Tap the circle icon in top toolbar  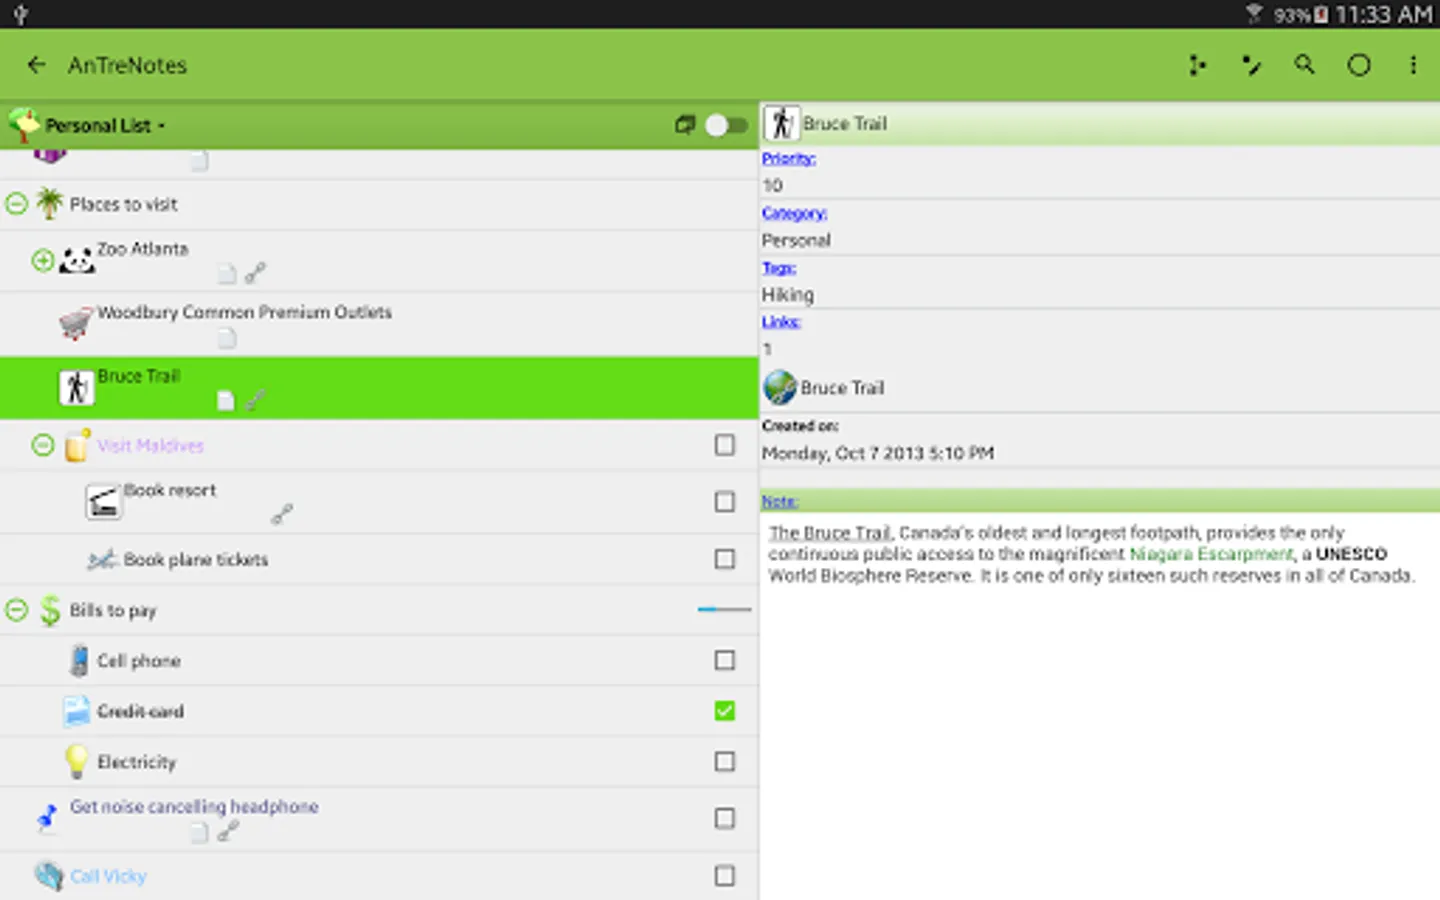pos(1359,66)
